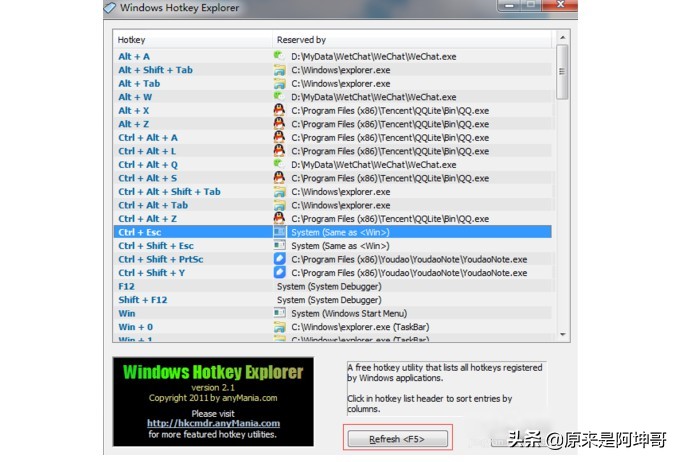Click the explorer icon in the Alt + Tab row
The width and height of the screenshot is (680, 462).
coord(279,83)
